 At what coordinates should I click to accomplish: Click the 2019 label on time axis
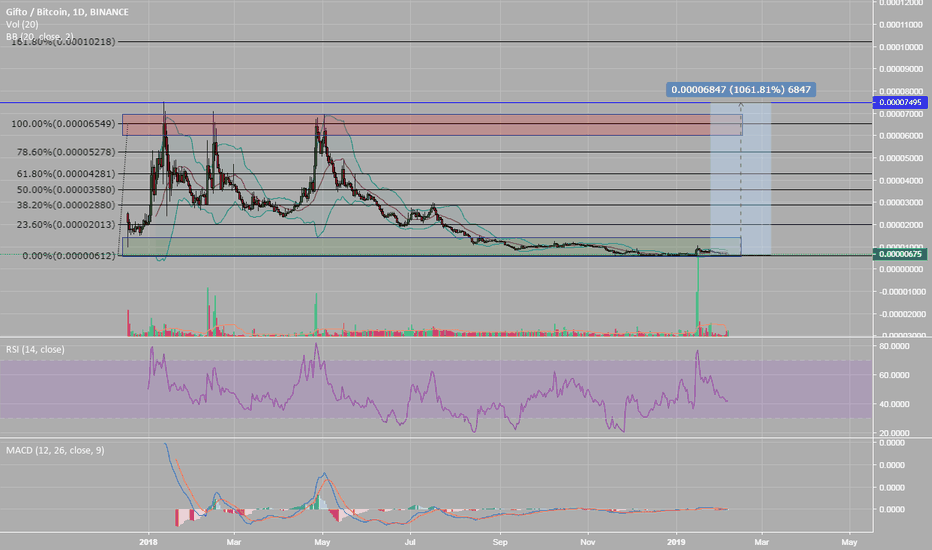[676, 542]
